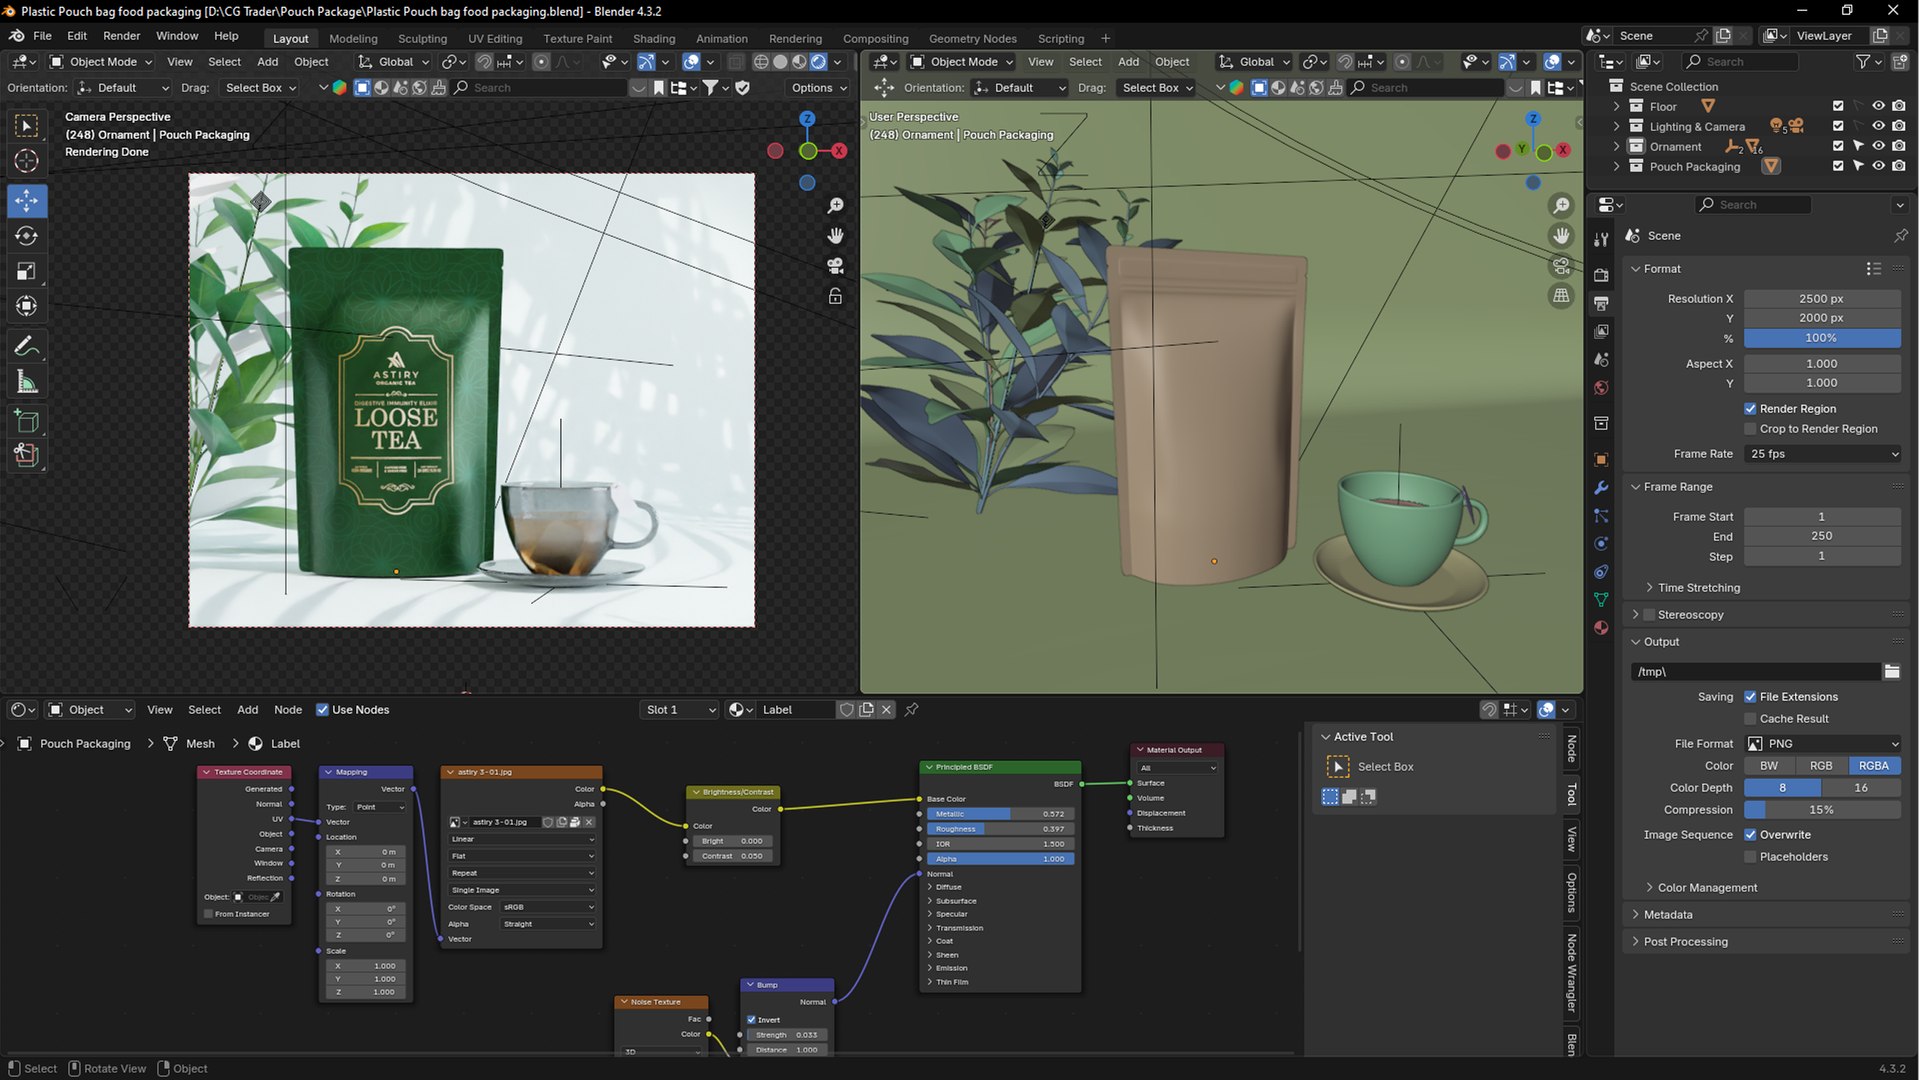Adjust Compression slider at 15%

(1822, 810)
